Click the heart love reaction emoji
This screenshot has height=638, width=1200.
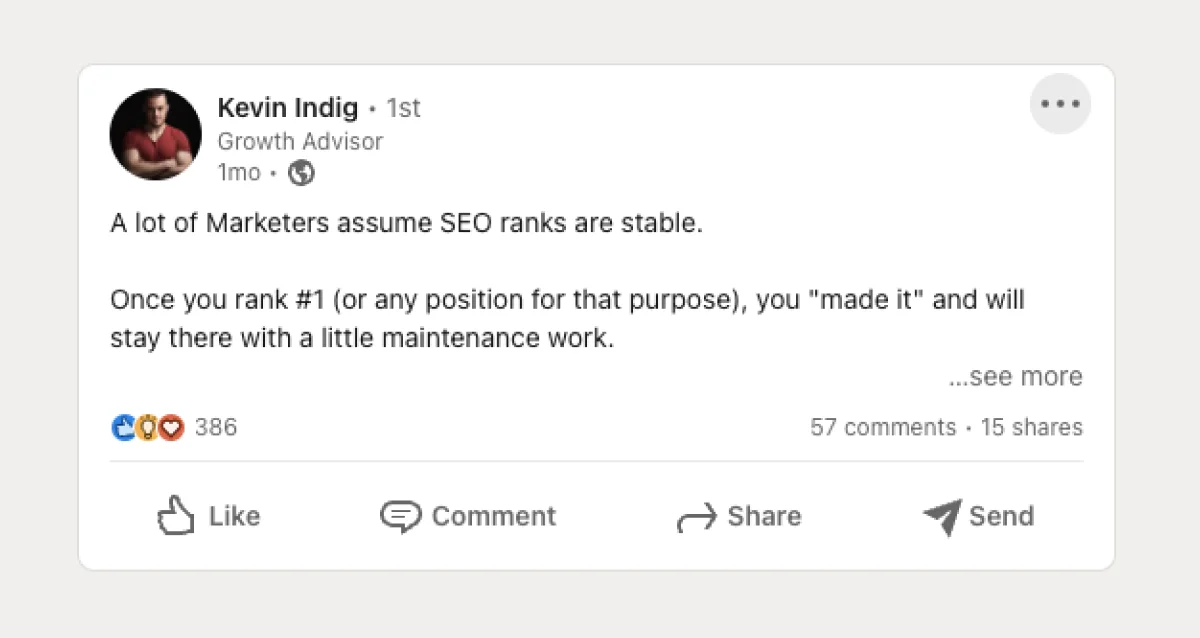click(x=170, y=427)
